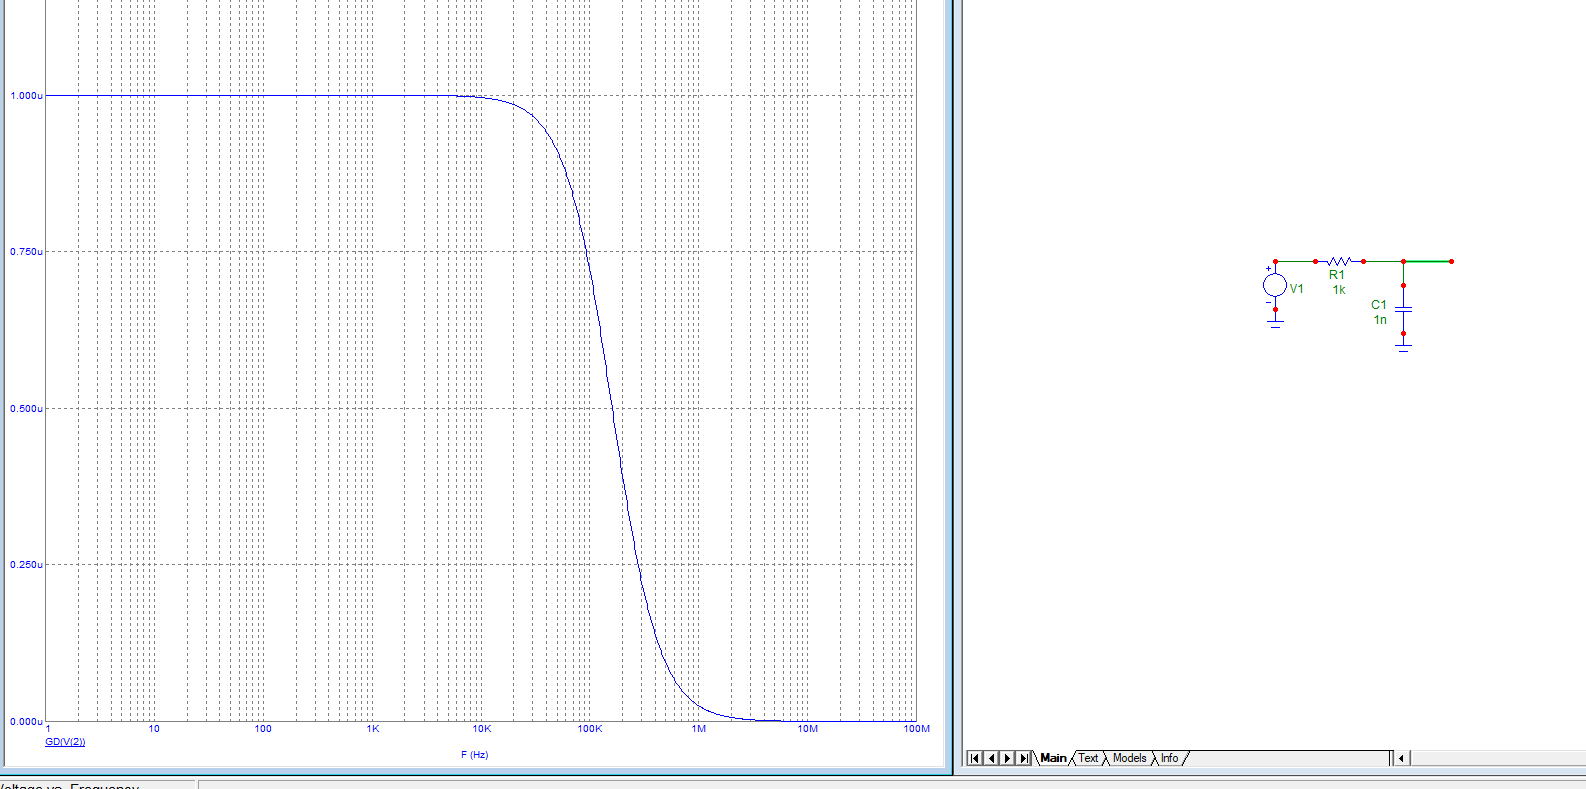Click the '1k' resistor value label
This screenshot has height=789, width=1586.
tap(1339, 290)
